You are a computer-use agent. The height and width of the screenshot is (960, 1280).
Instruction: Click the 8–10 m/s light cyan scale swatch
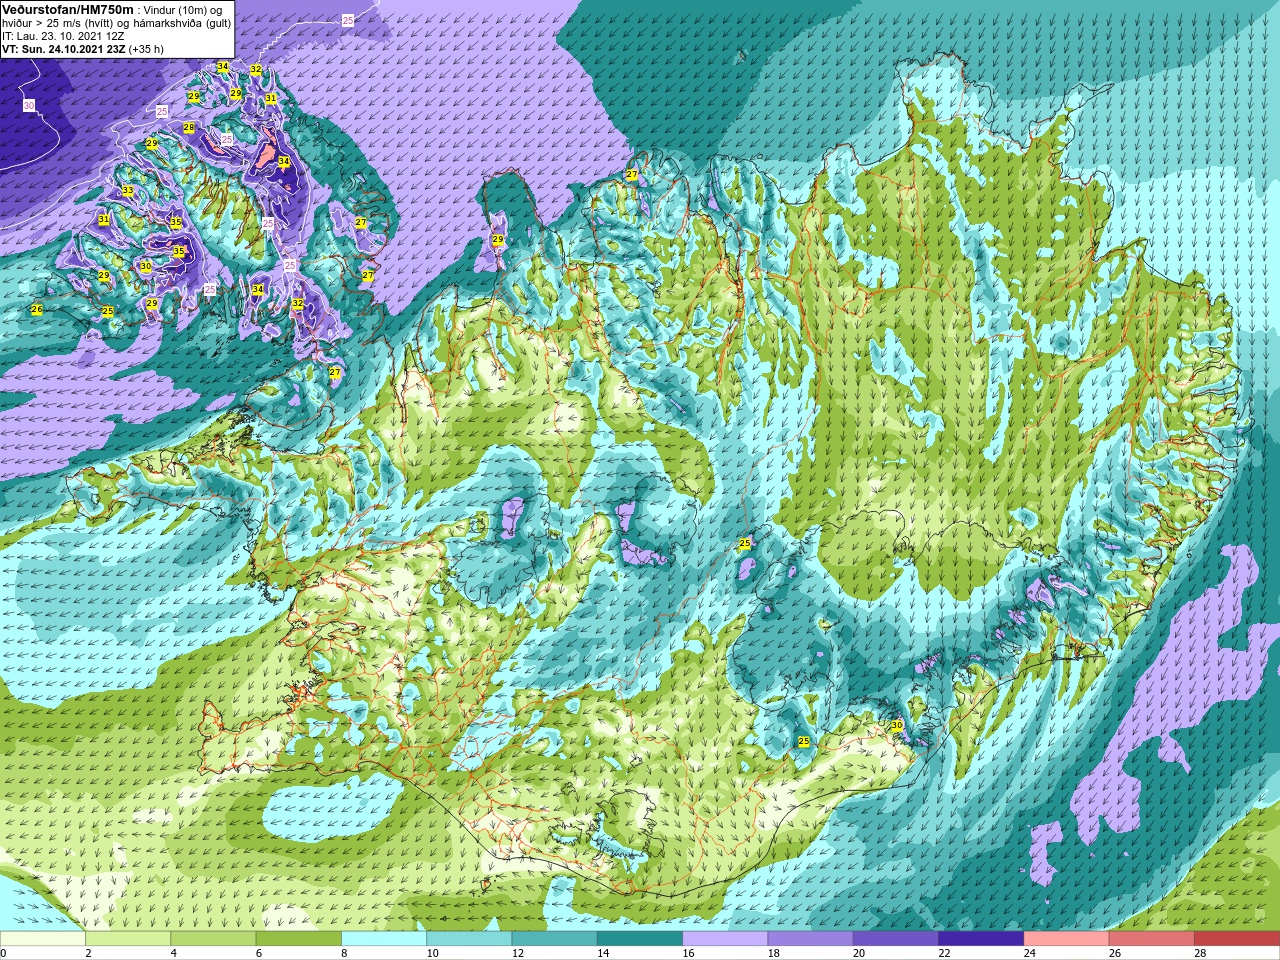383,939
